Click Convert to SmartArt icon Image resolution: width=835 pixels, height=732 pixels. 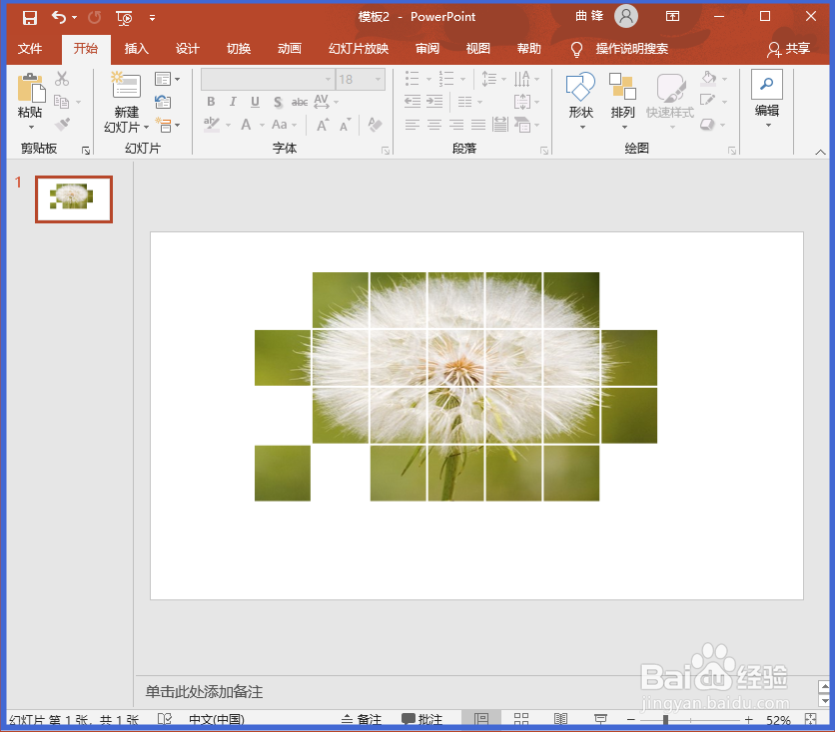coord(522,125)
